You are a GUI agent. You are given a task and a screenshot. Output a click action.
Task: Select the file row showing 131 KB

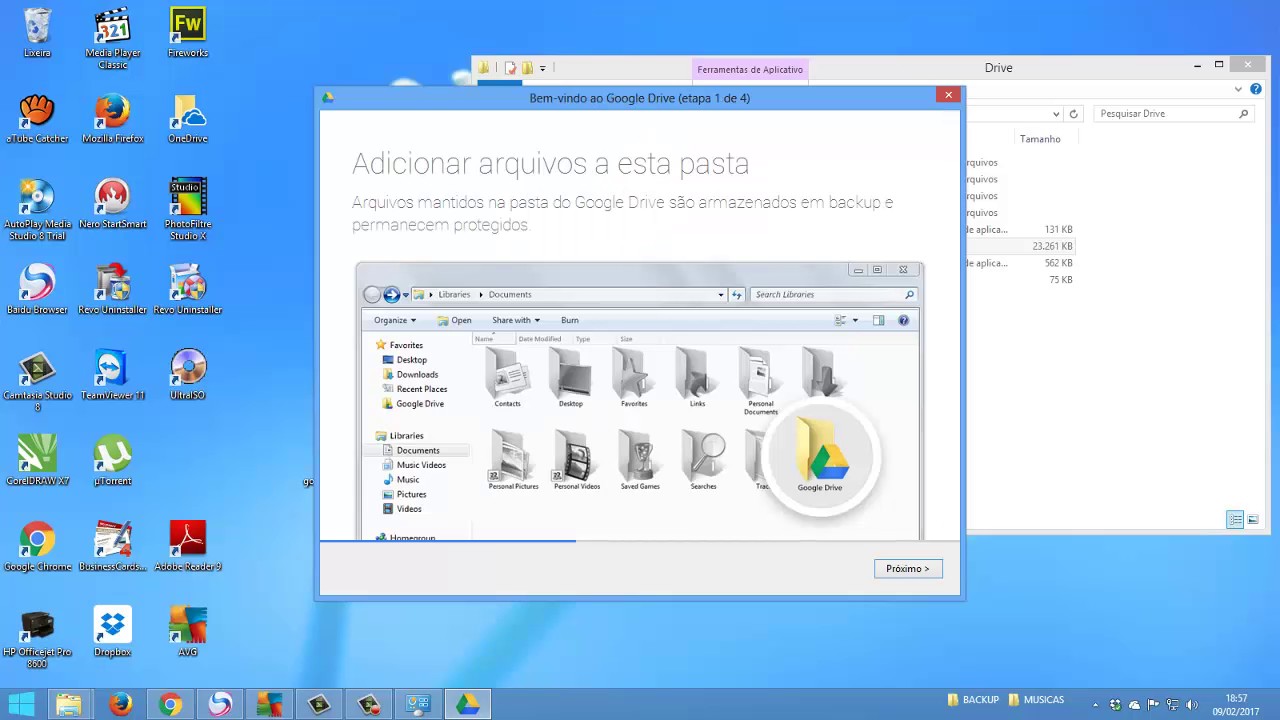pyautogui.click(x=1018, y=229)
